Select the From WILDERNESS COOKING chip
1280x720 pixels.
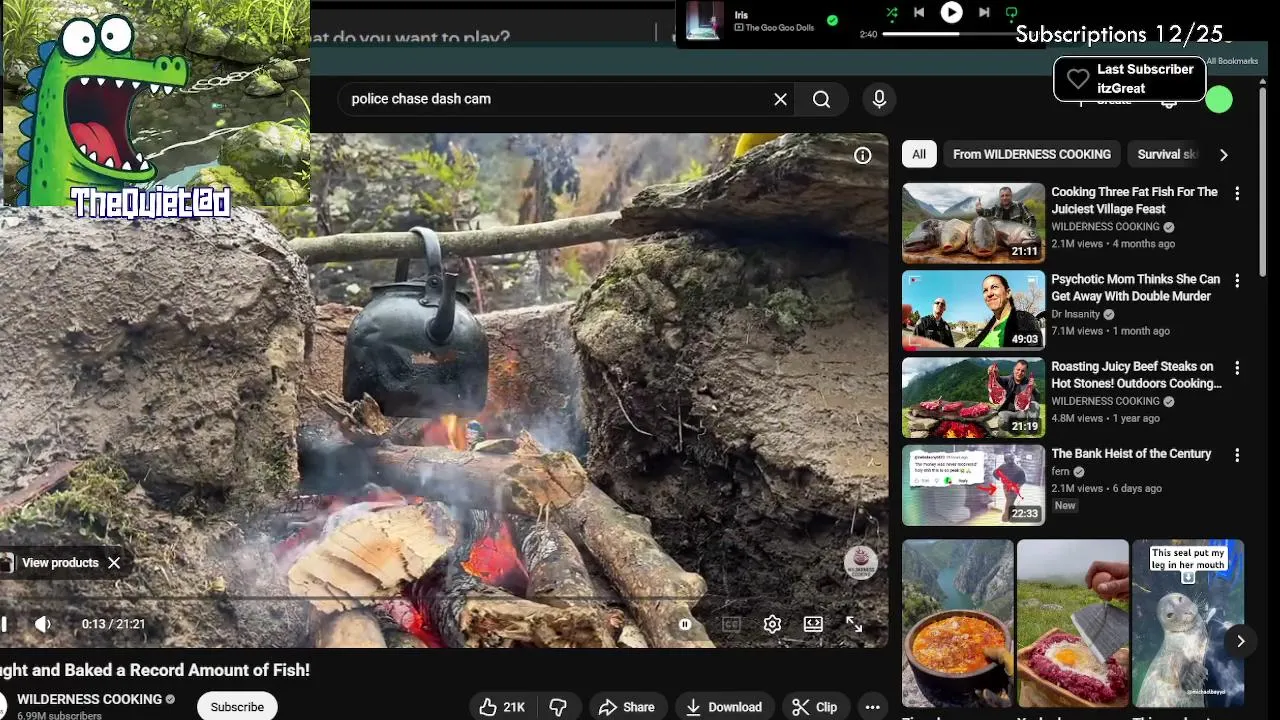[1032, 154]
